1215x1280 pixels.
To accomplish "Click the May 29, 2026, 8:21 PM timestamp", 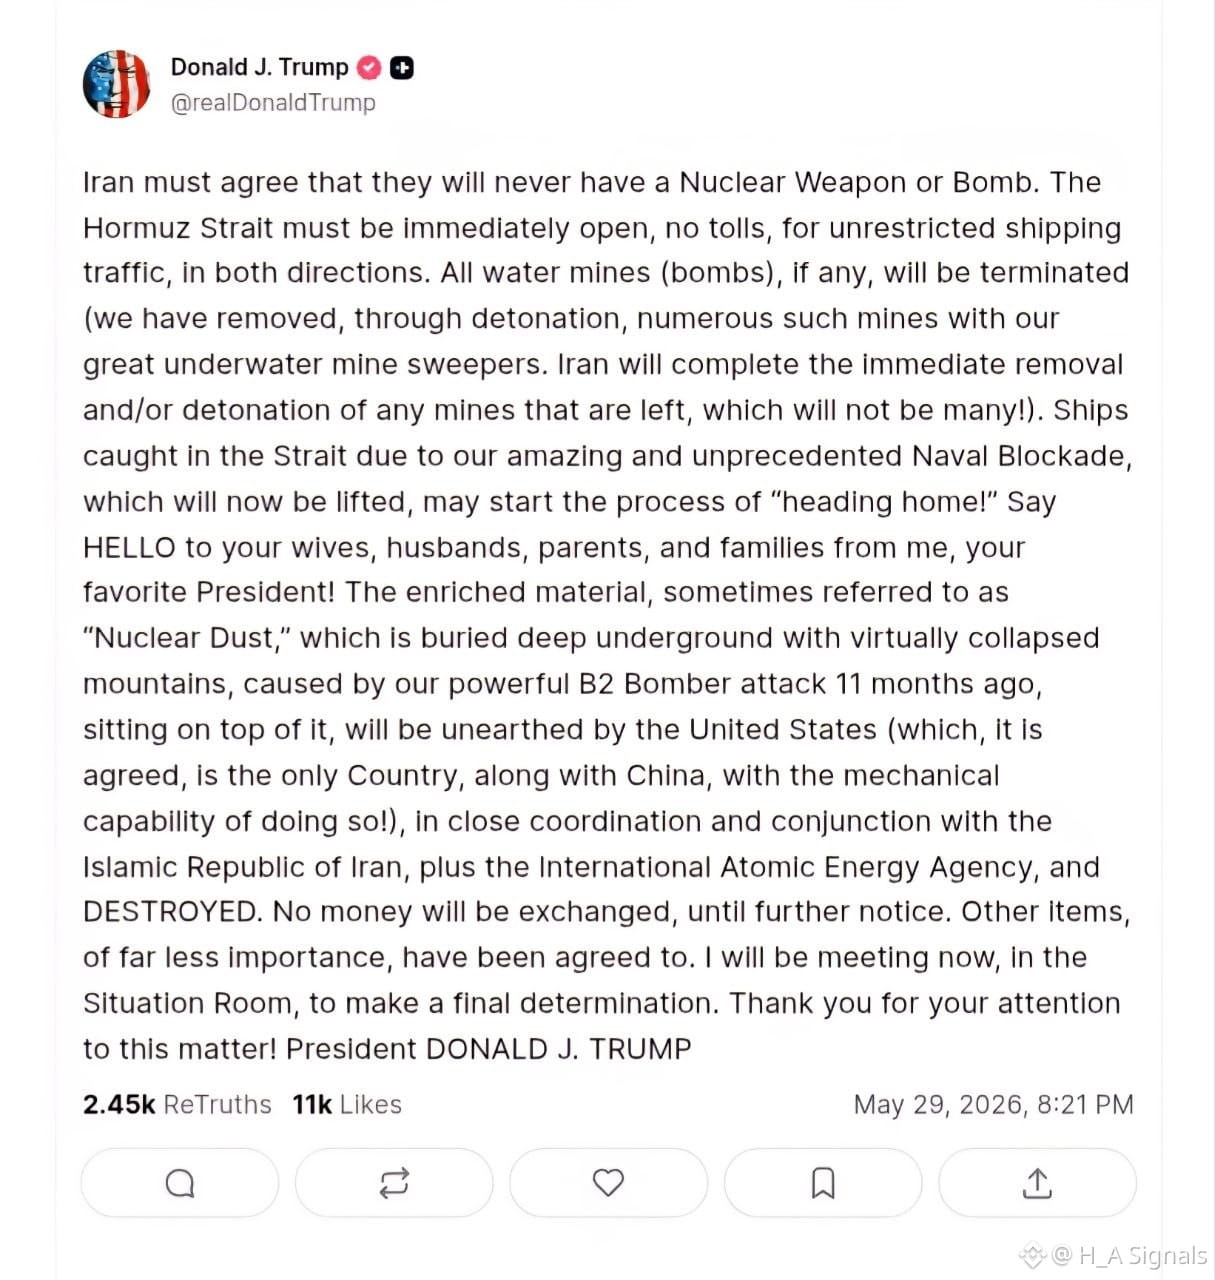I will point(994,1105).
